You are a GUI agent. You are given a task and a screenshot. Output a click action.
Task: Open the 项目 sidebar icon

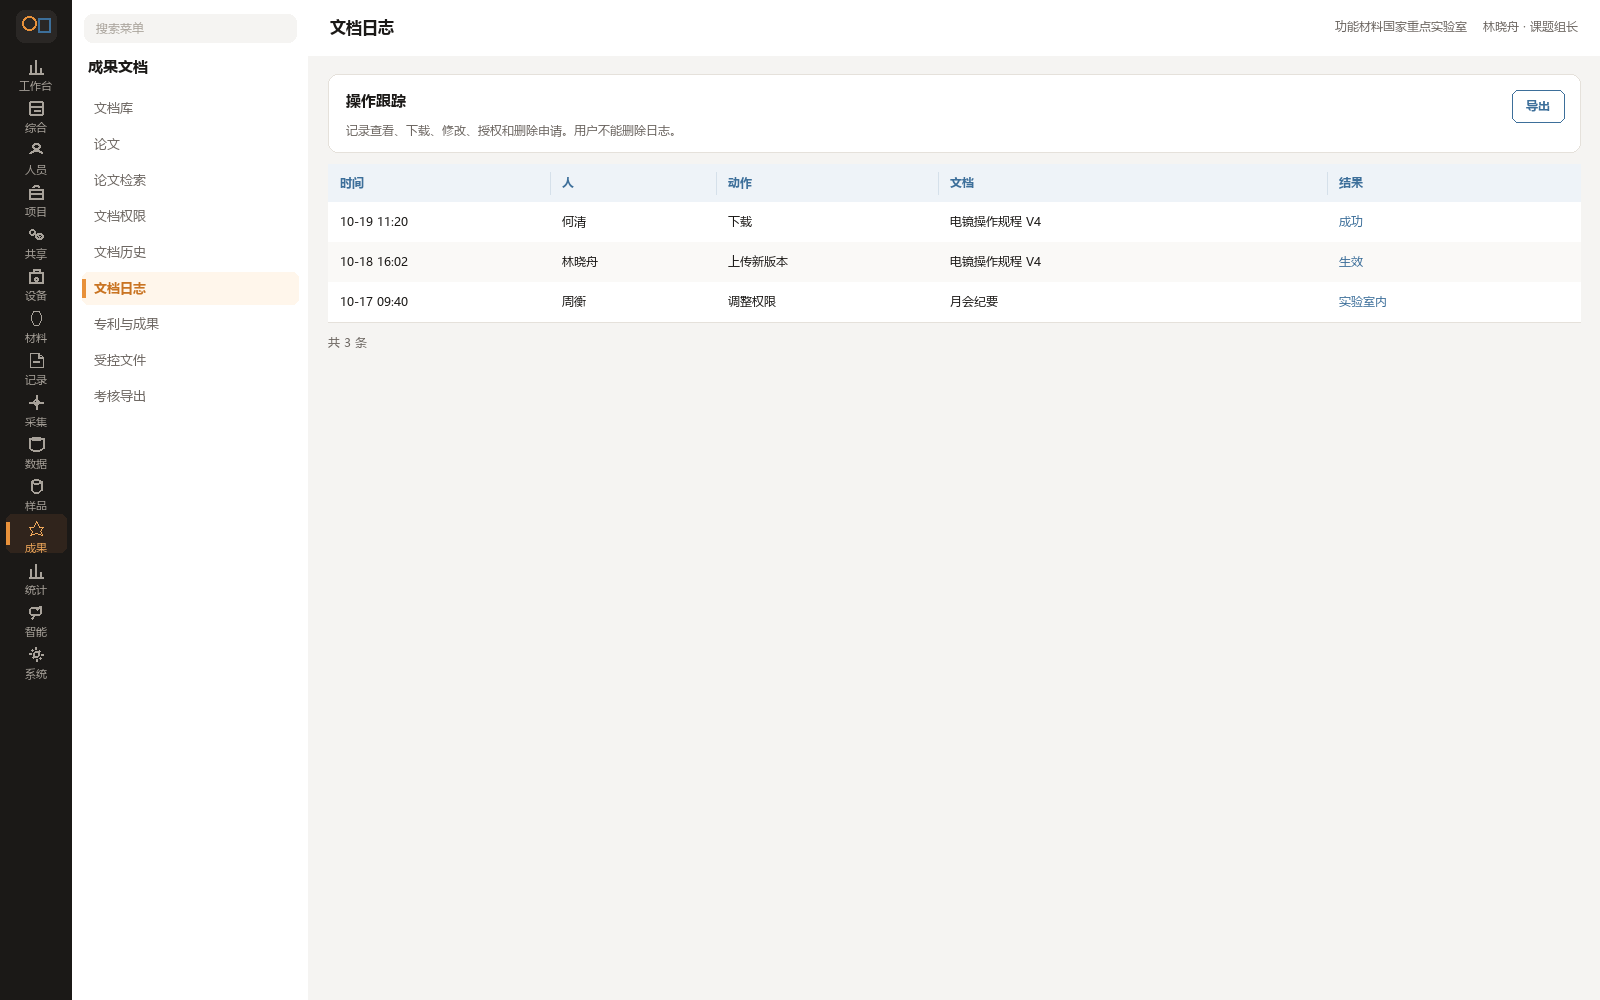click(x=36, y=201)
